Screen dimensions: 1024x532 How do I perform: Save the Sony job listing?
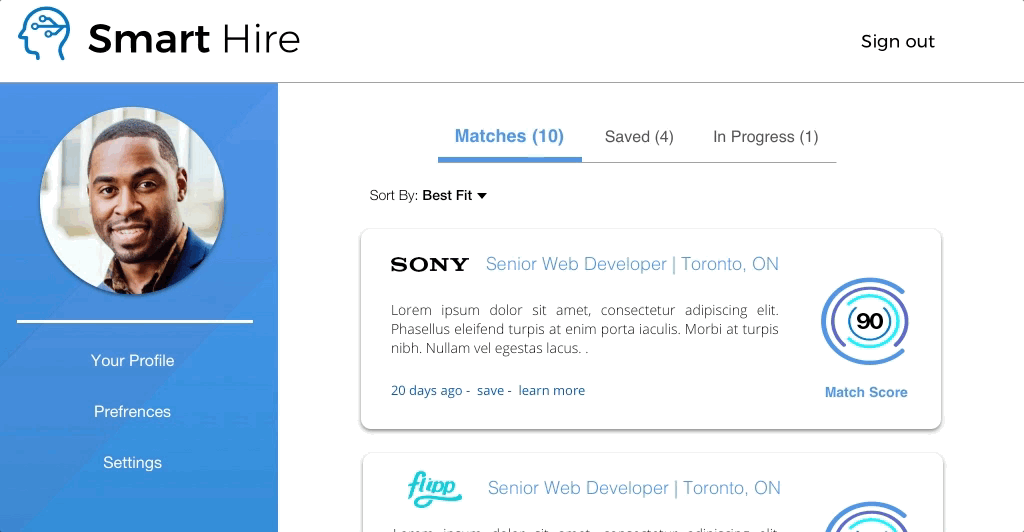(490, 391)
